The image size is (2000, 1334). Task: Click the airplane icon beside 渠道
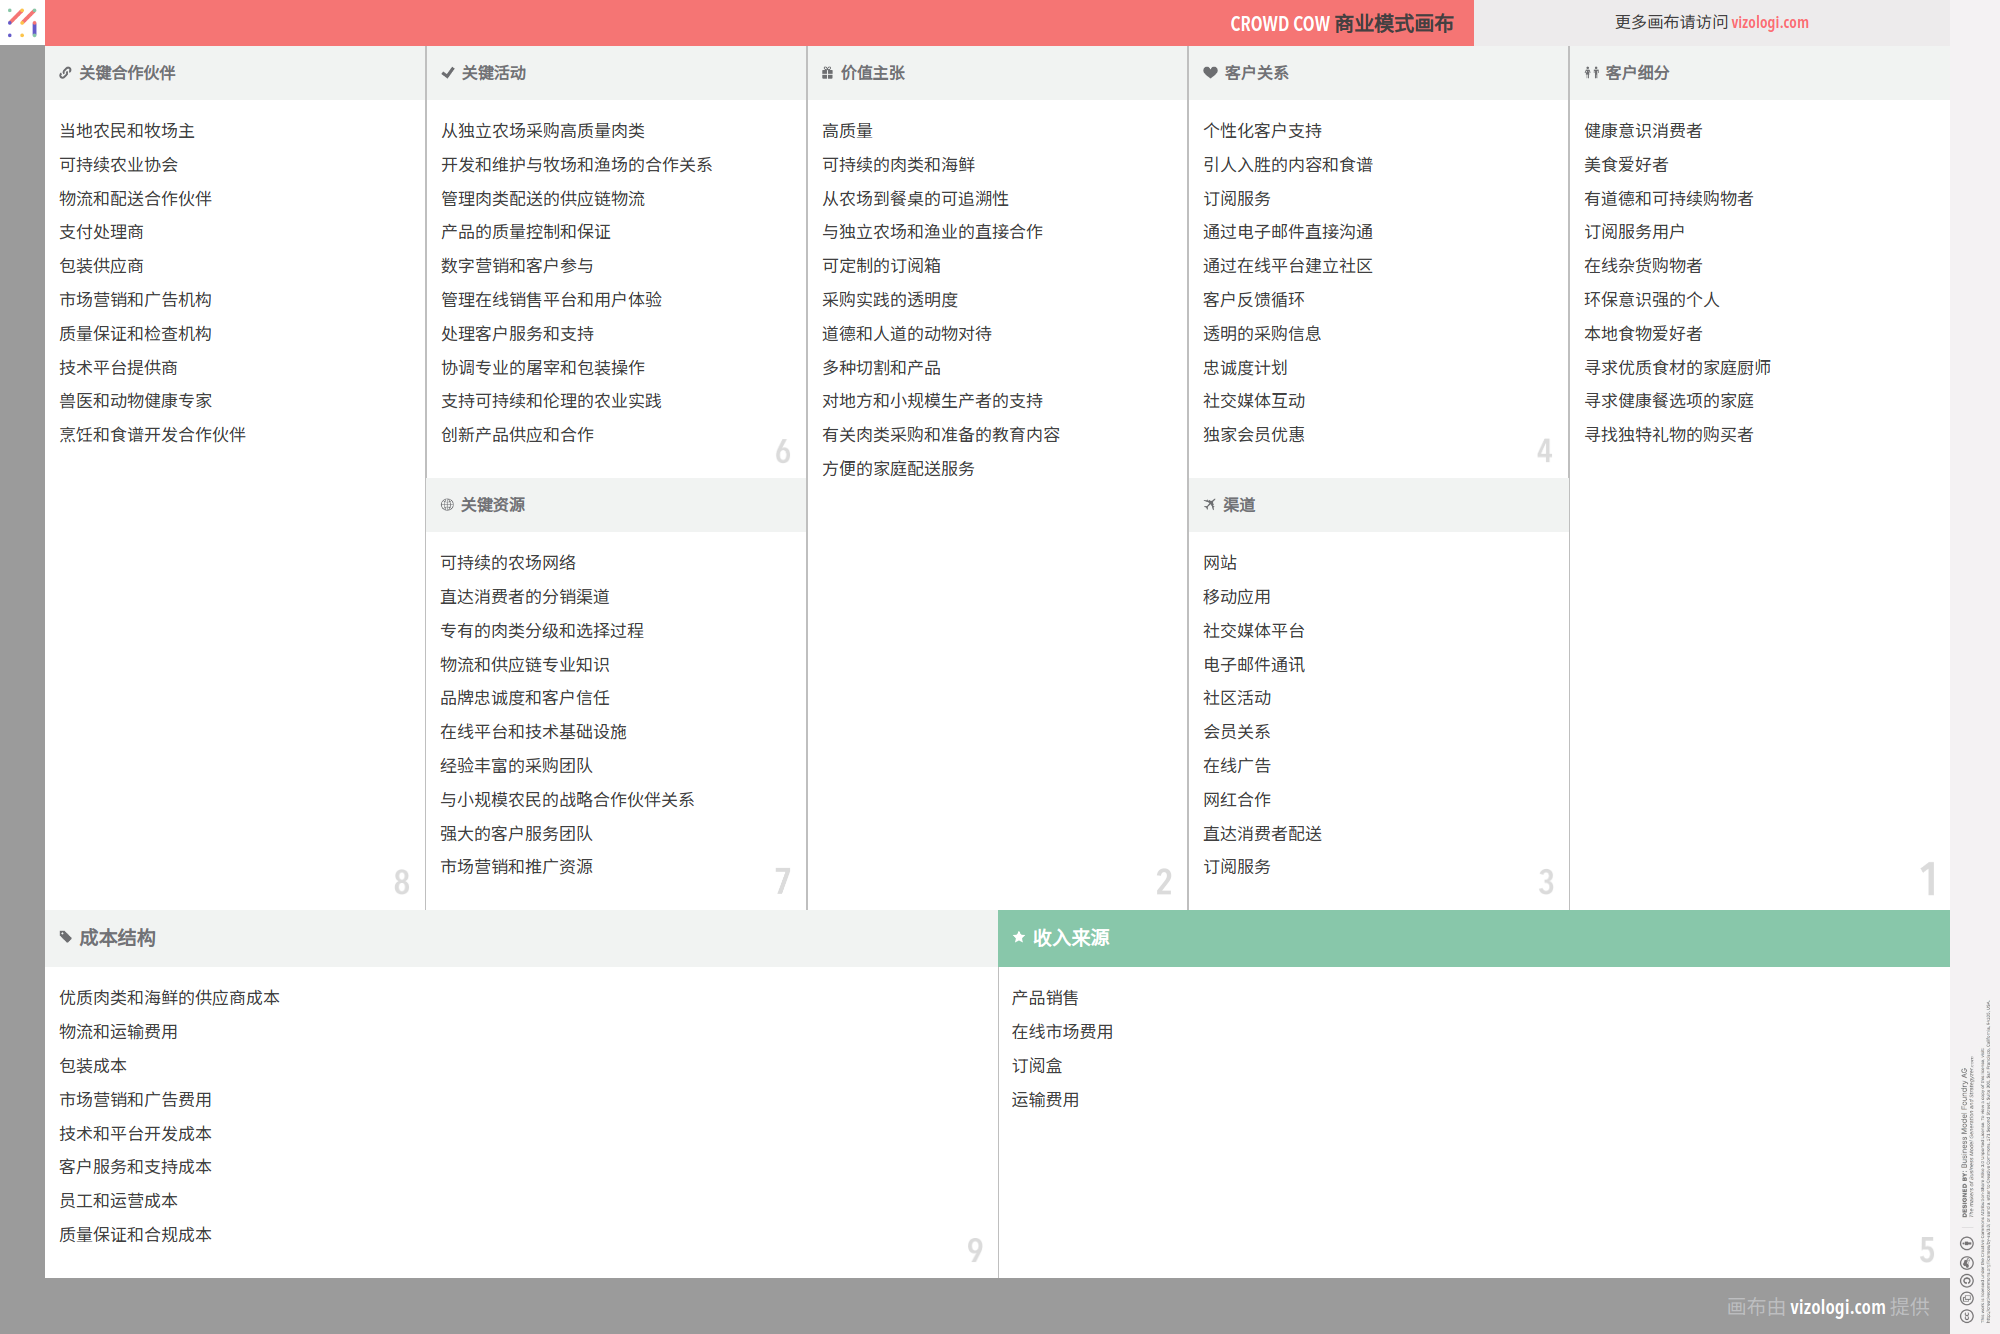click(x=1209, y=505)
